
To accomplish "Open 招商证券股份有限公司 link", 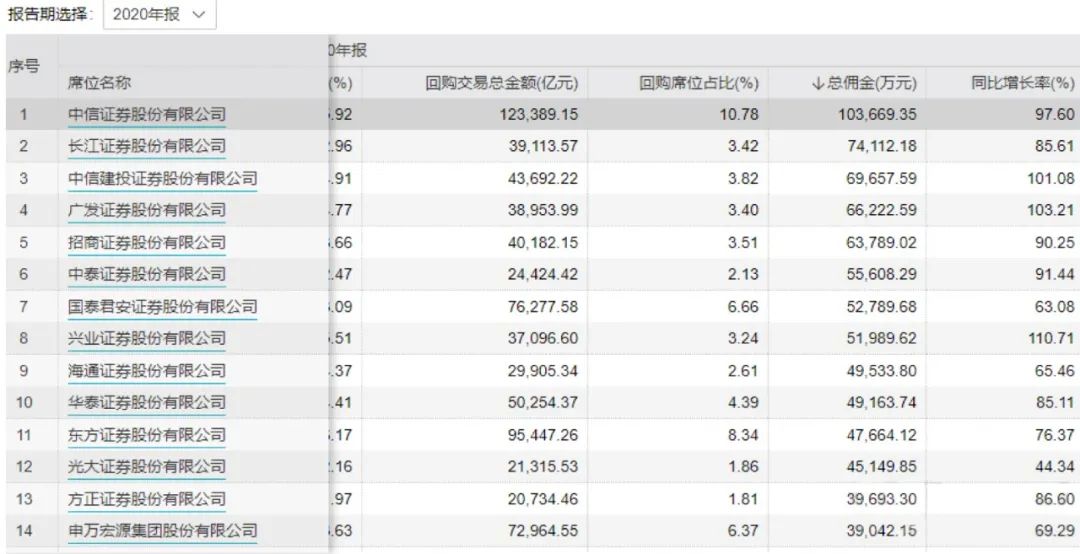I will (x=146, y=242).
